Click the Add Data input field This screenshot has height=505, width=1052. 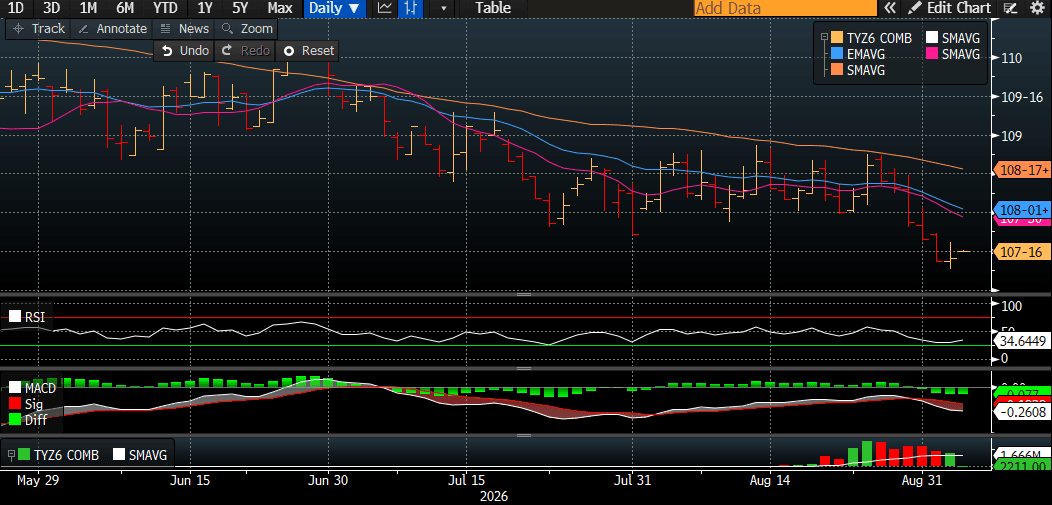click(786, 8)
